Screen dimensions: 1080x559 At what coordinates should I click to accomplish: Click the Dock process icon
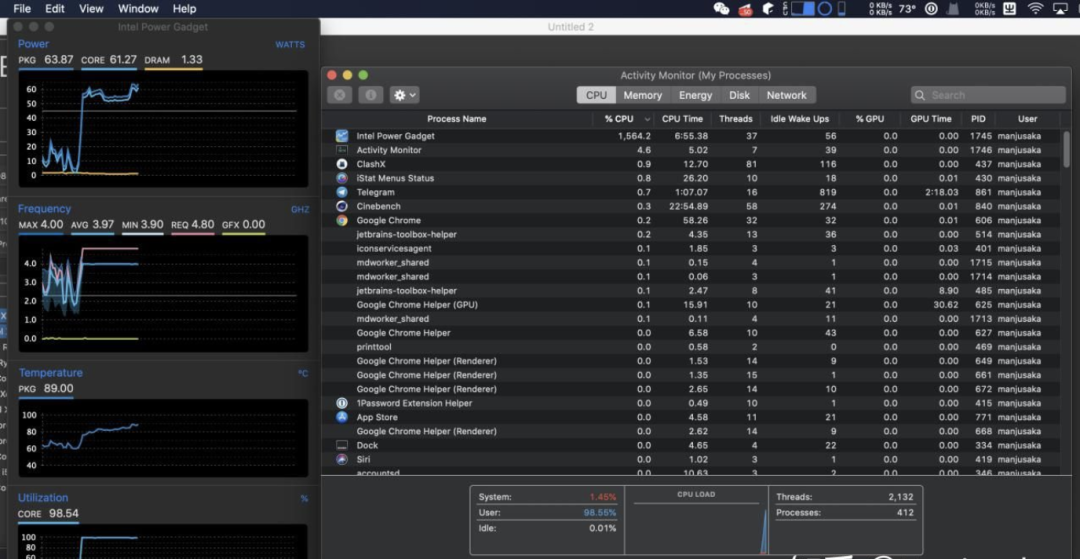342,445
